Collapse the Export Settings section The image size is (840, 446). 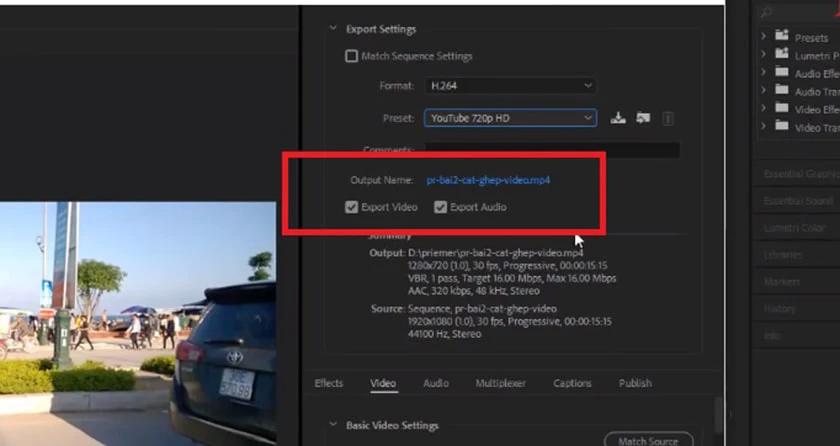[x=333, y=28]
